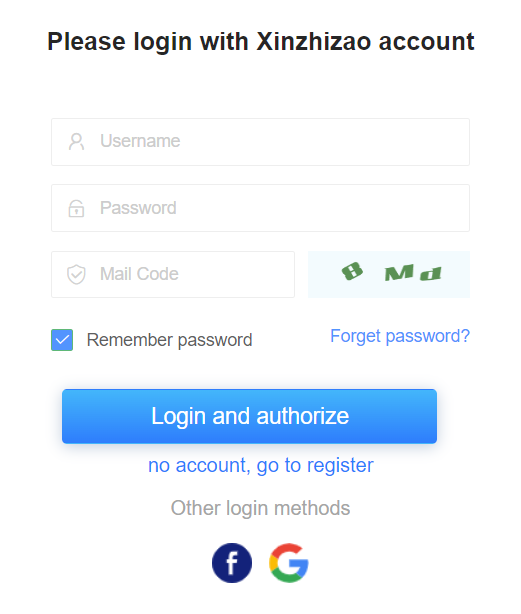
Task: Click the padlock icon beside Password
Action: tap(76, 208)
